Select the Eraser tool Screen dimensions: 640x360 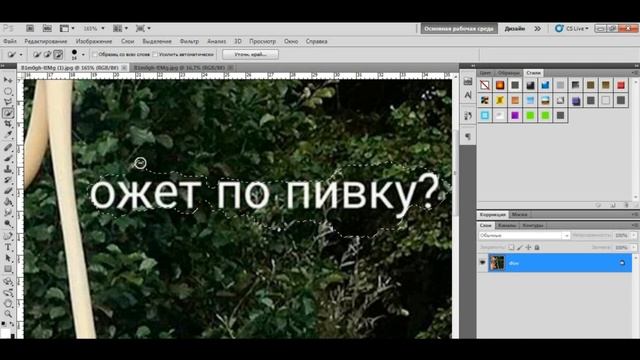(8, 191)
